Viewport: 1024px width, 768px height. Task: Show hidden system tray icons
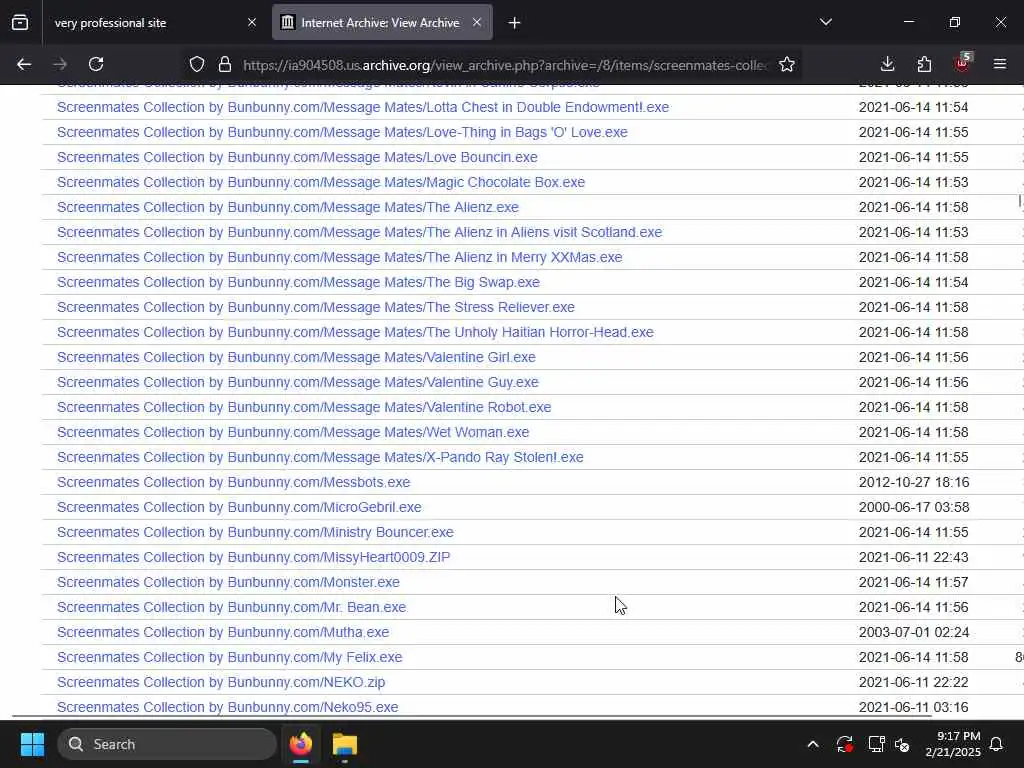click(813, 744)
